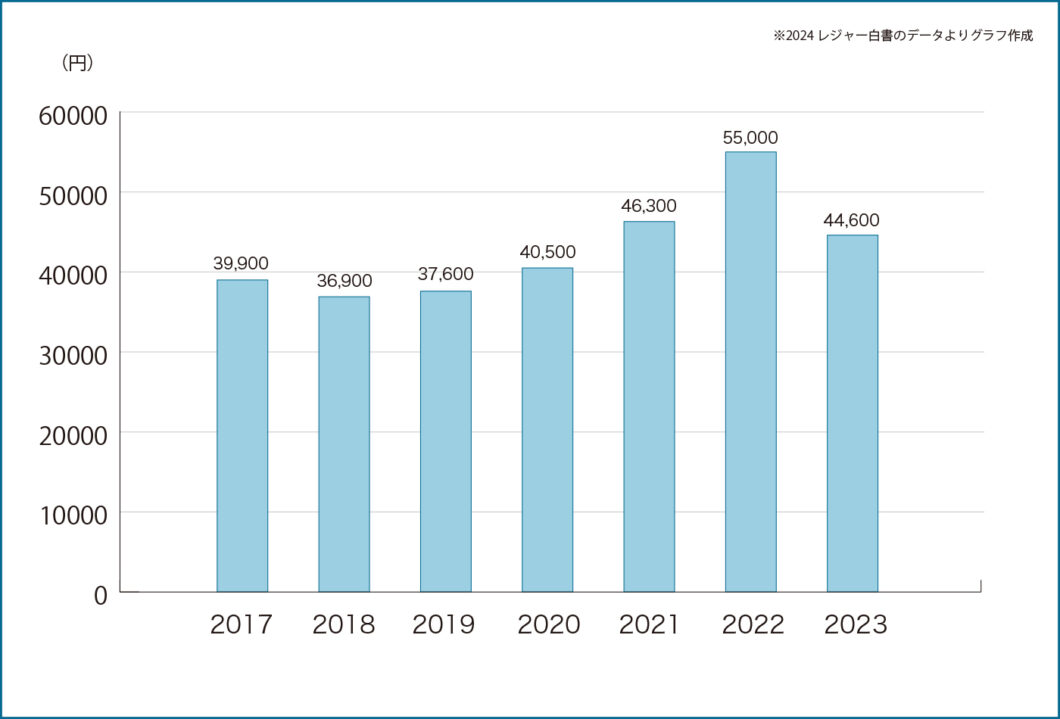Image resolution: width=1060 pixels, height=719 pixels.
Task: Click the 39,900 data label above 2017
Action: pyautogui.click(x=241, y=264)
